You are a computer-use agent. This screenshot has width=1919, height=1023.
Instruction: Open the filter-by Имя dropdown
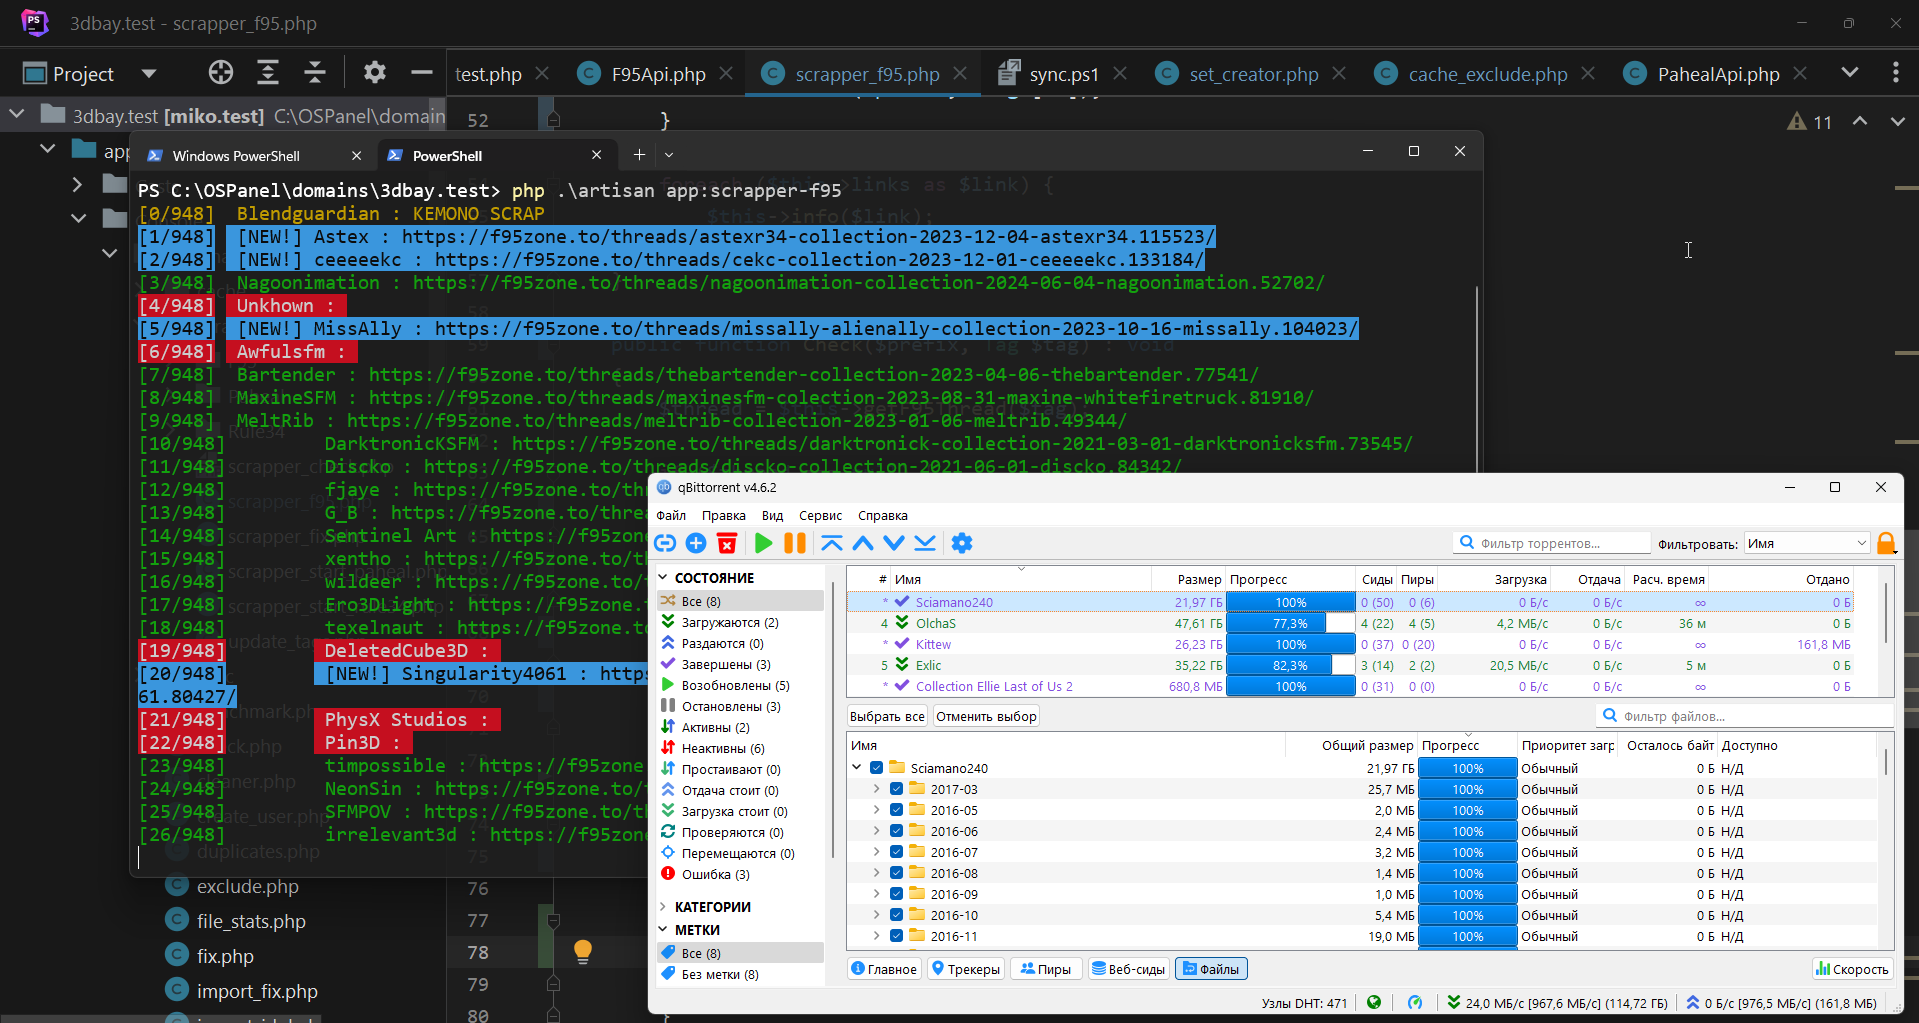tap(1807, 543)
